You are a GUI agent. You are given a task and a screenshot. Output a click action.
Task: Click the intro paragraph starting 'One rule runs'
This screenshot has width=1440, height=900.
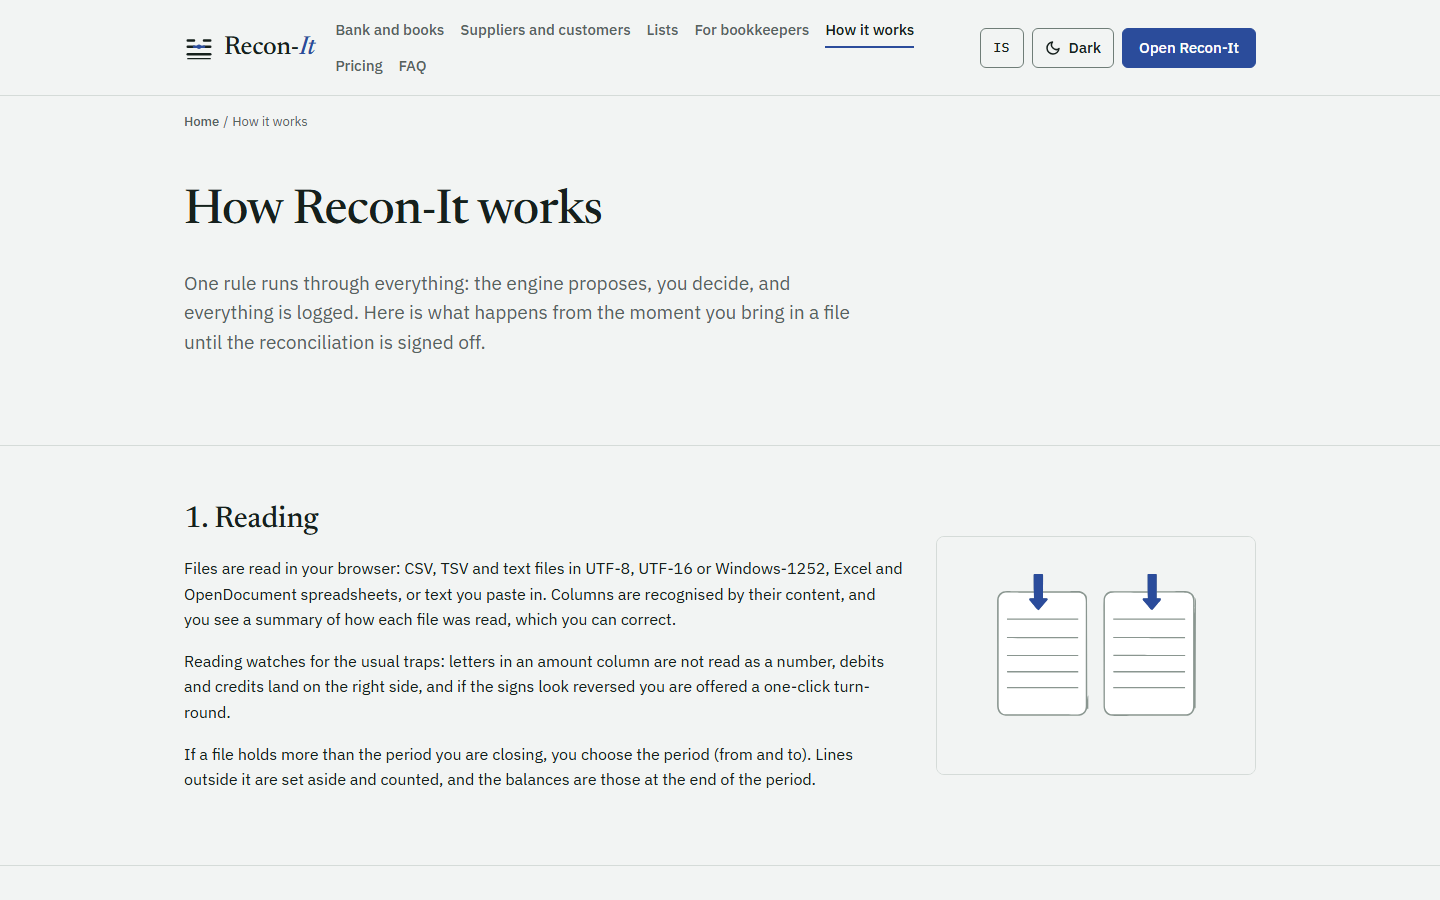click(x=517, y=313)
